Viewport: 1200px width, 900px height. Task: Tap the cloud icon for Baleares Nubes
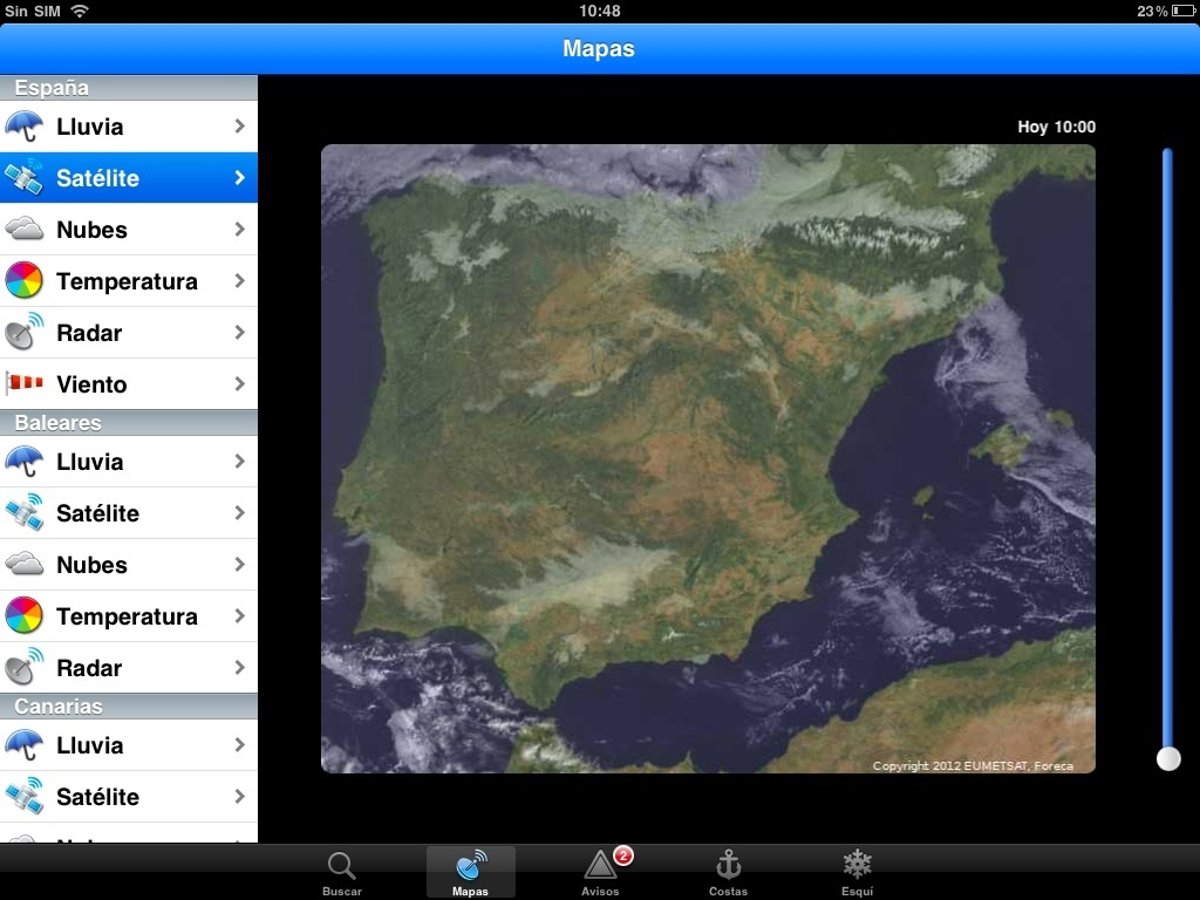pyautogui.click(x=24, y=565)
